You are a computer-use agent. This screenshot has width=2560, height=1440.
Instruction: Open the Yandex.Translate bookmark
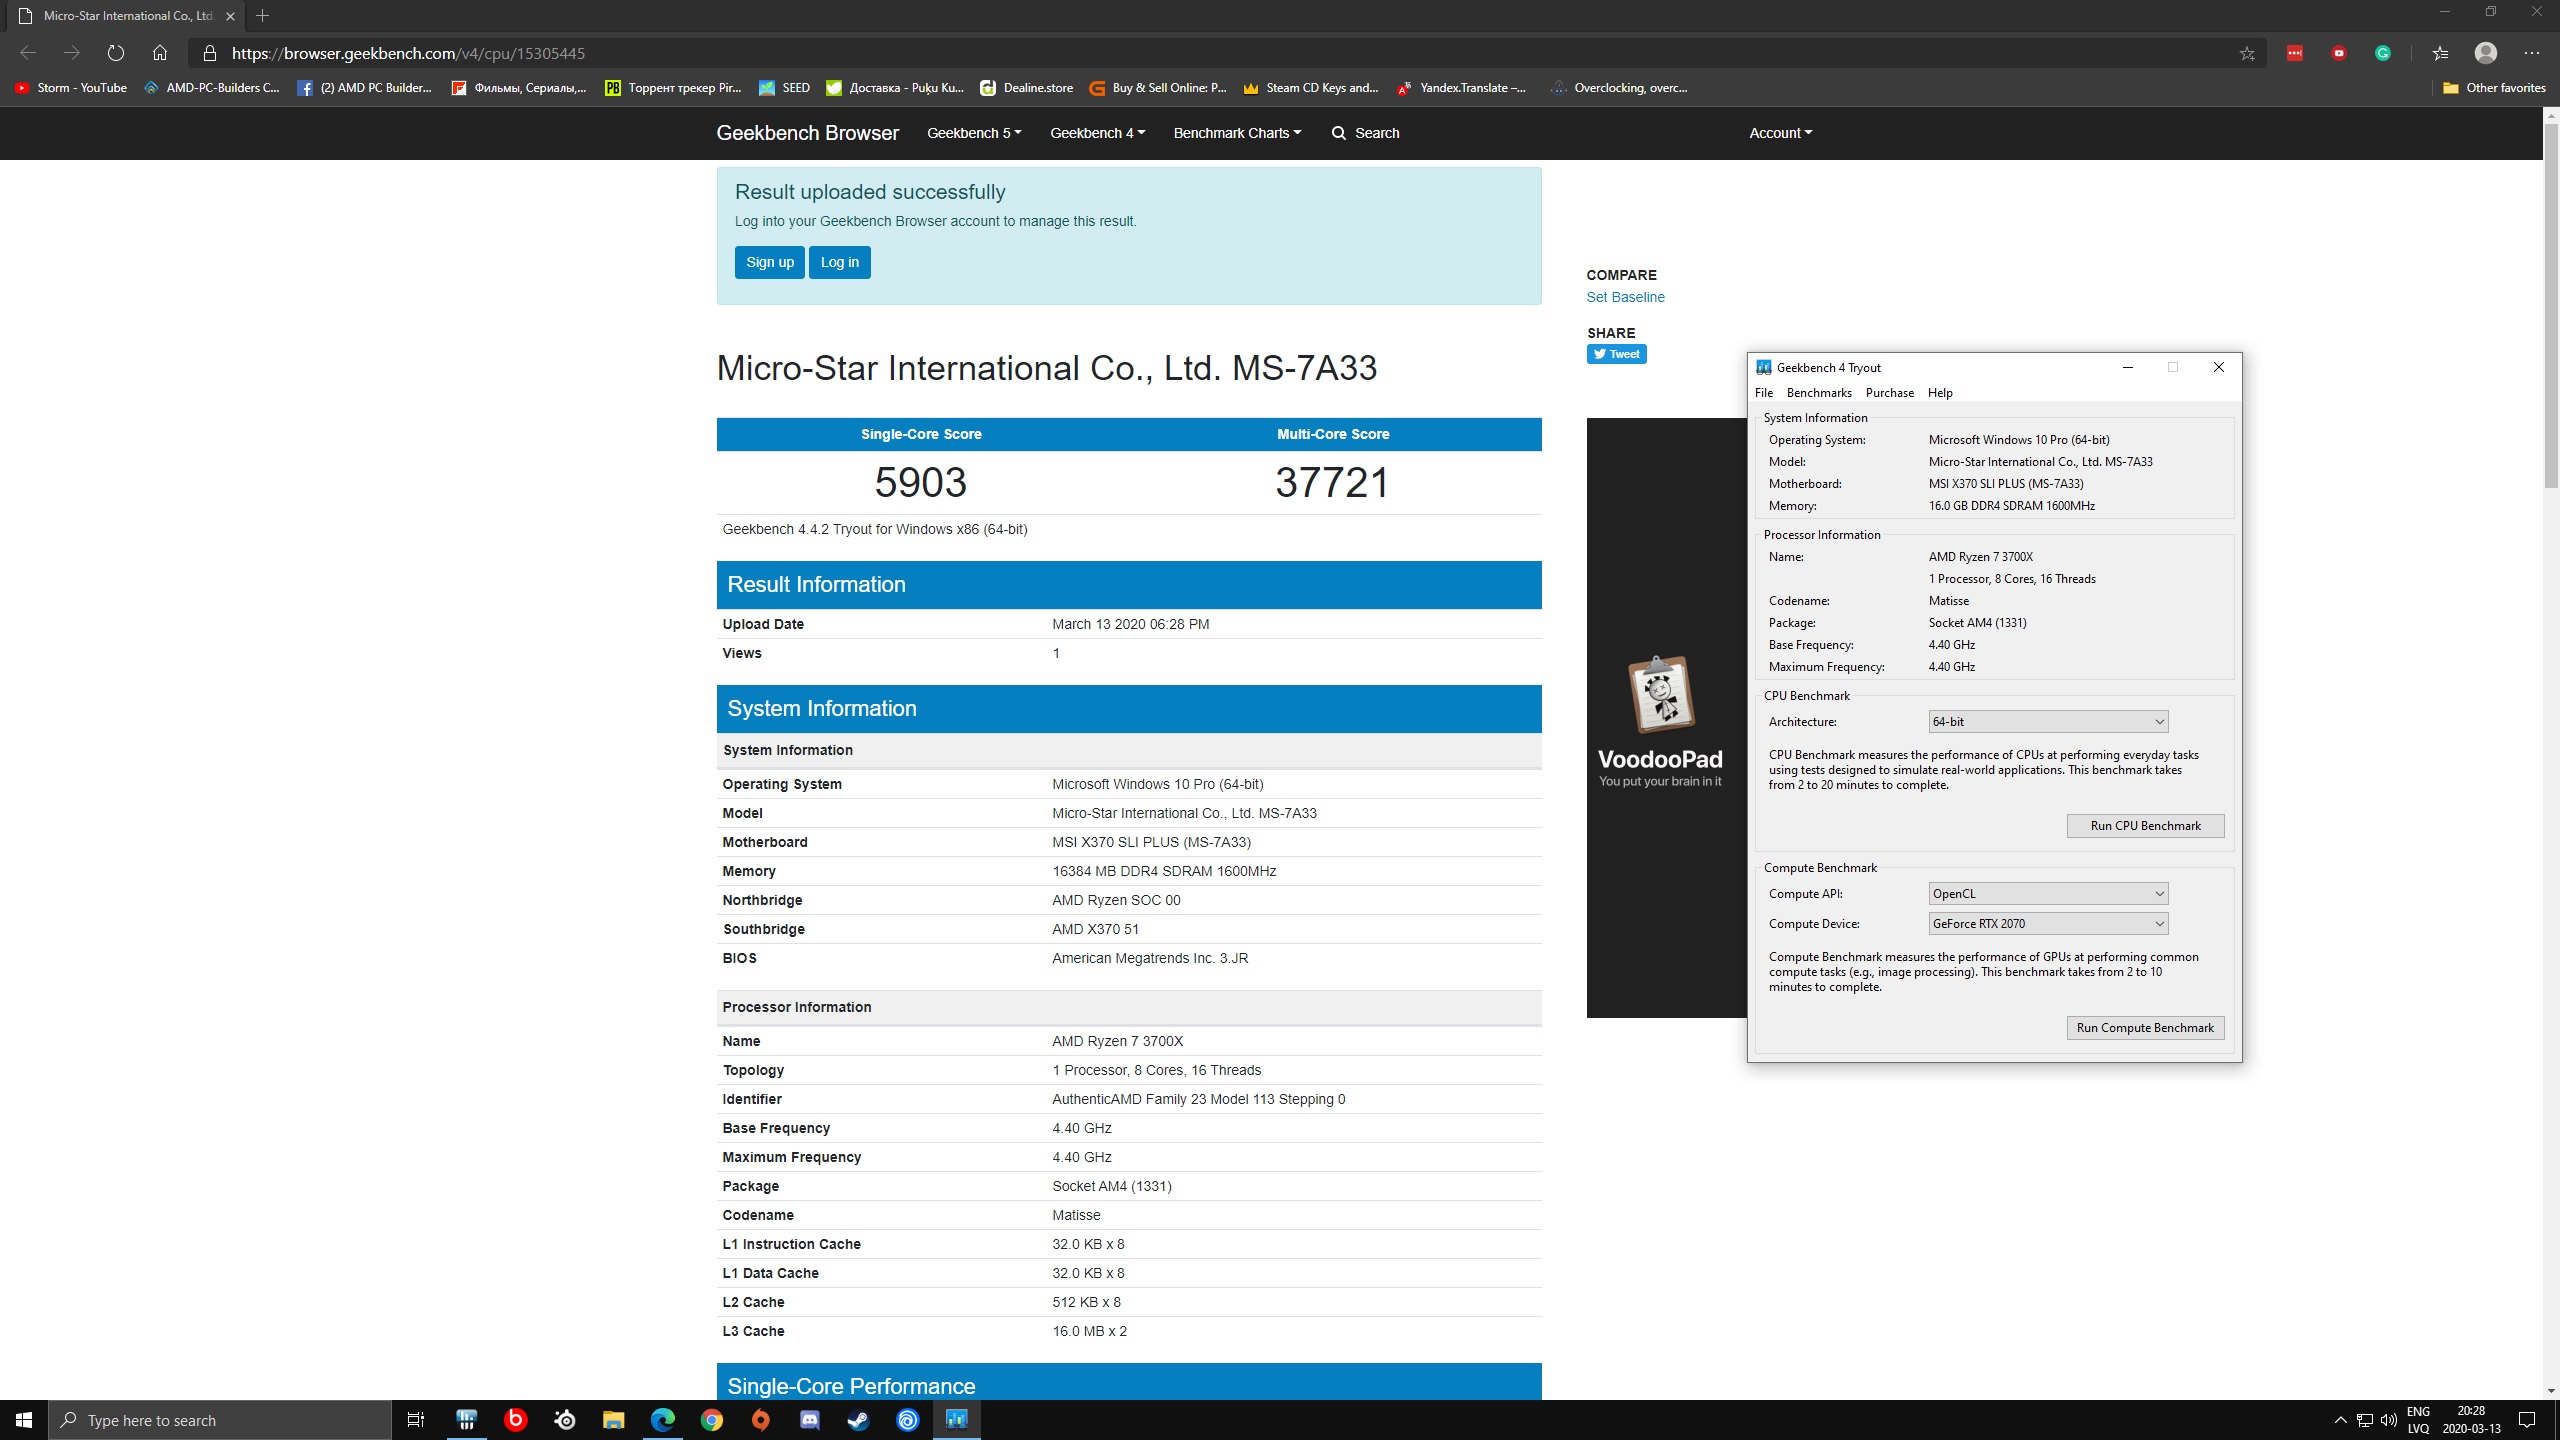click(x=1461, y=88)
